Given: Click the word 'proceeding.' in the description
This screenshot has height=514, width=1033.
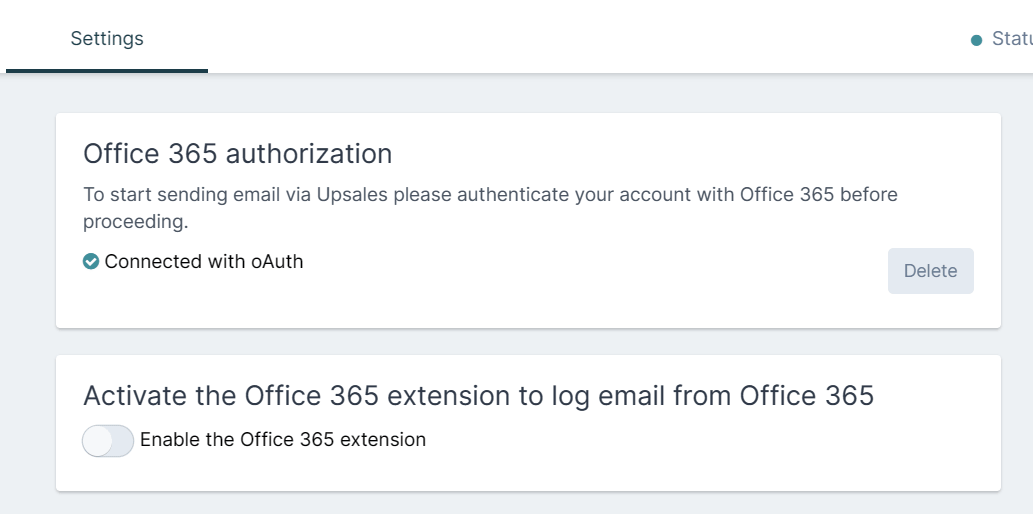Looking at the screenshot, I should 136,222.
